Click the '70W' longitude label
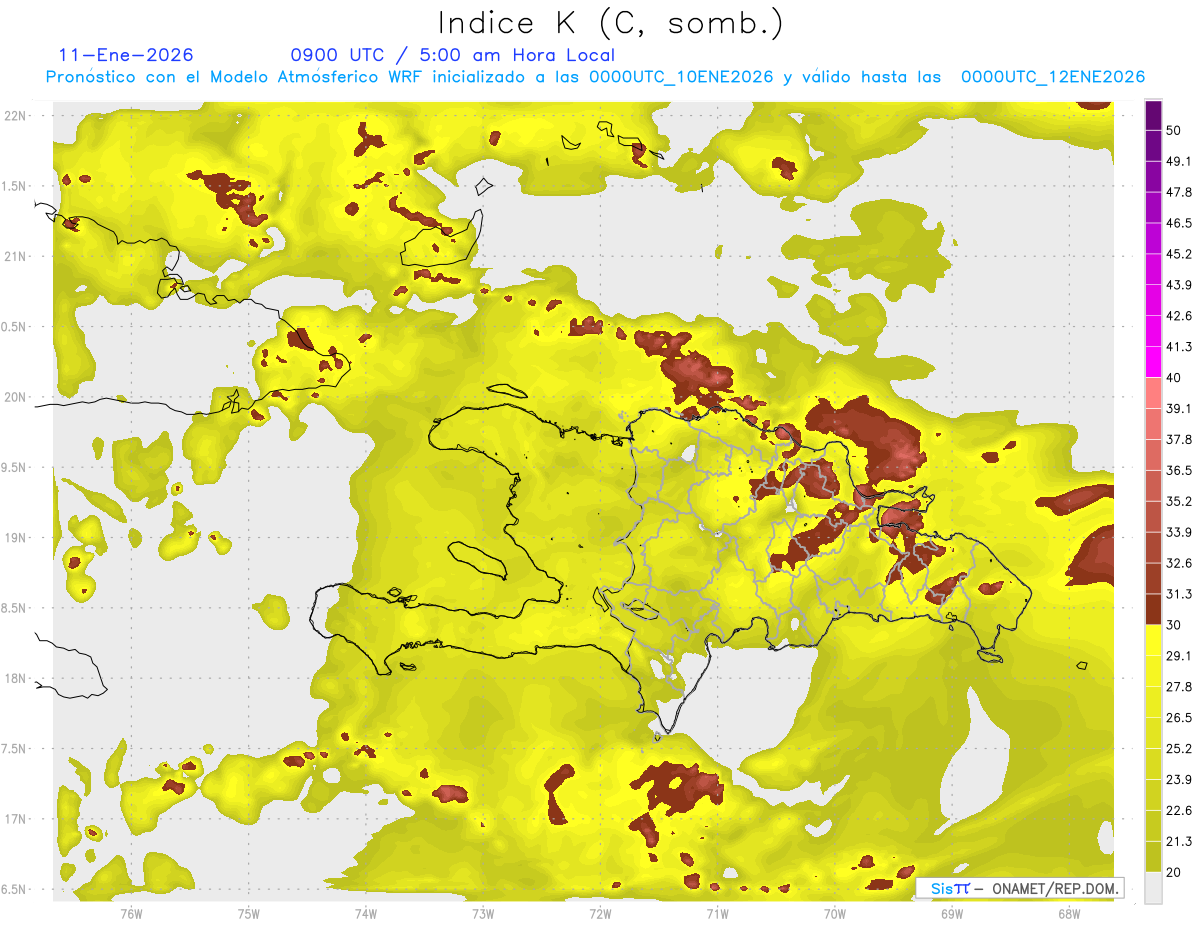The image size is (1200, 927). click(x=835, y=914)
